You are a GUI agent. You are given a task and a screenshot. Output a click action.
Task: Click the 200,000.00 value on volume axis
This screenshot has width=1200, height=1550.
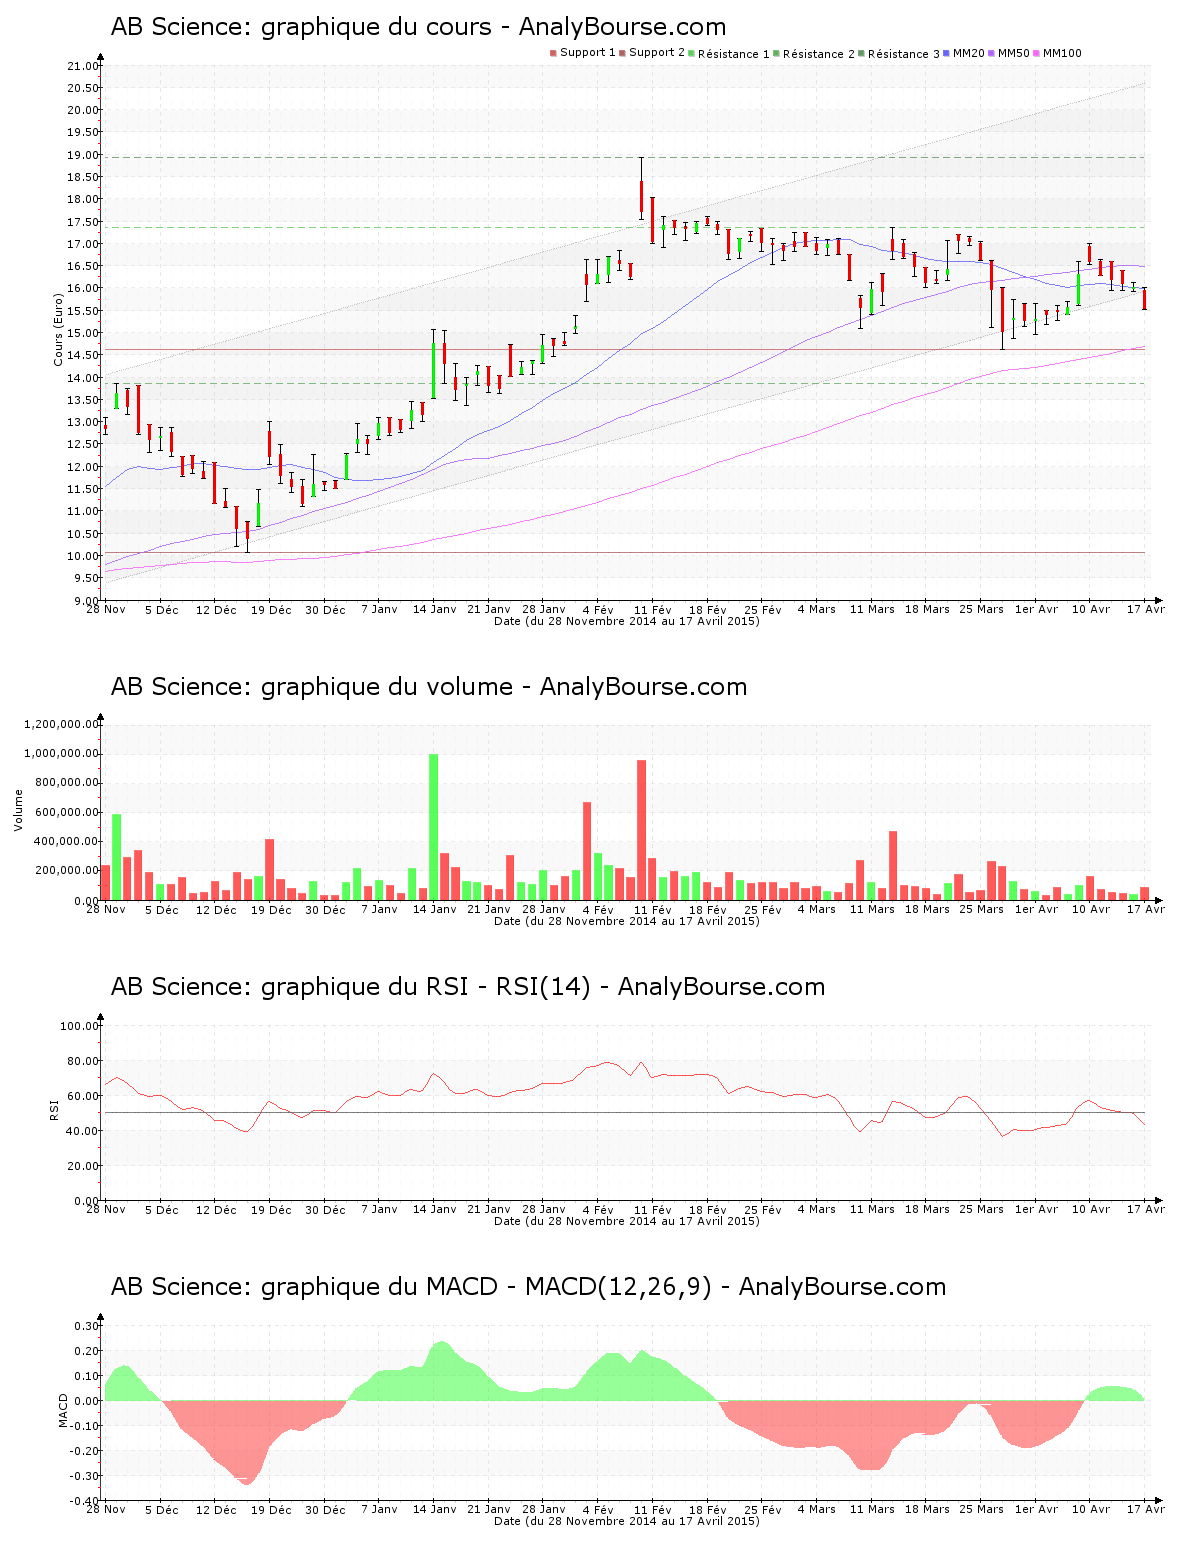67,871
